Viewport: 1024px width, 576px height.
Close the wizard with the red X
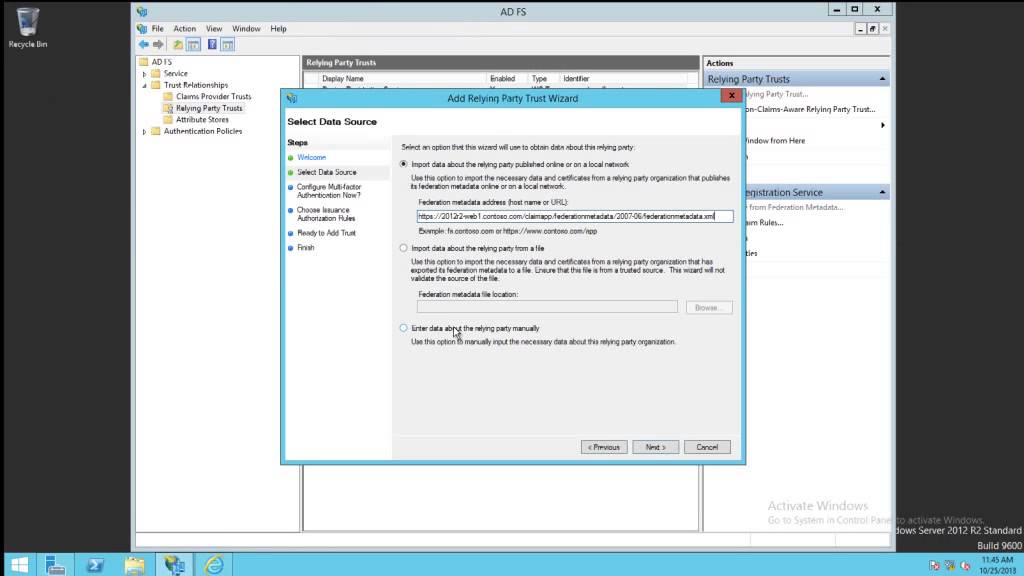pyautogui.click(x=731, y=95)
